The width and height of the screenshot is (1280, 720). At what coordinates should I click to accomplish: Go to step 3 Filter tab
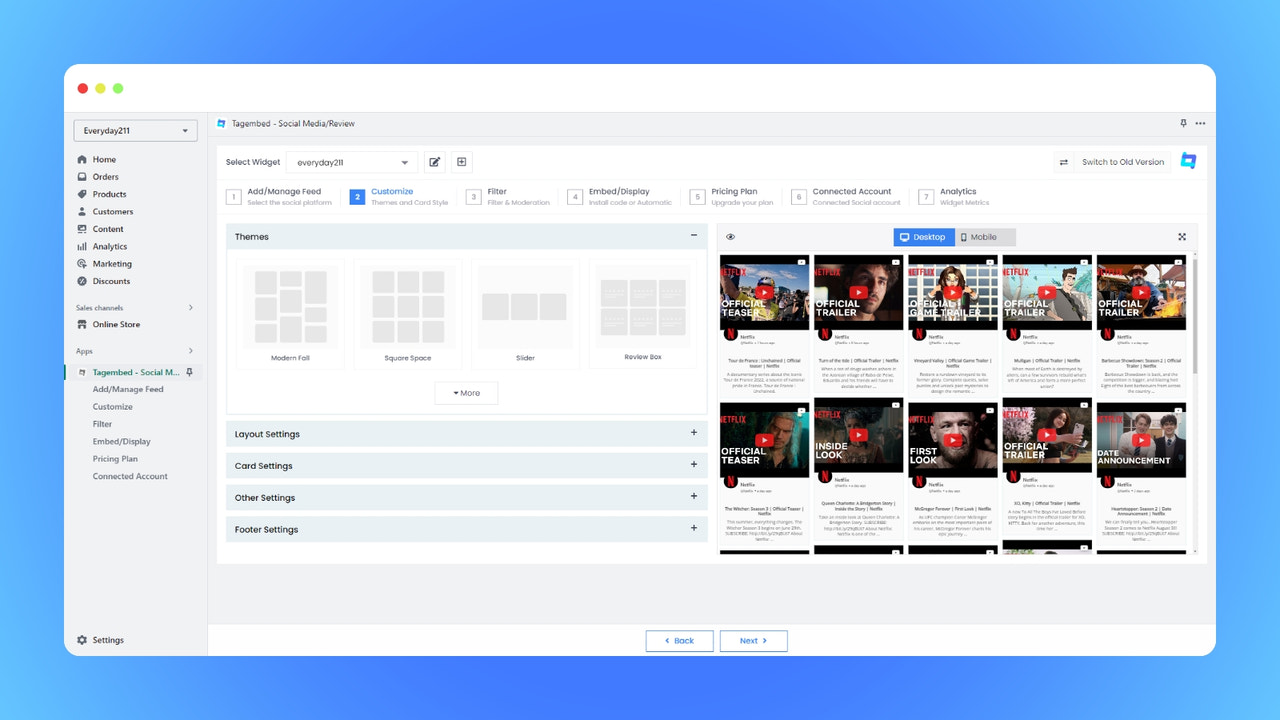pyautogui.click(x=509, y=196)
